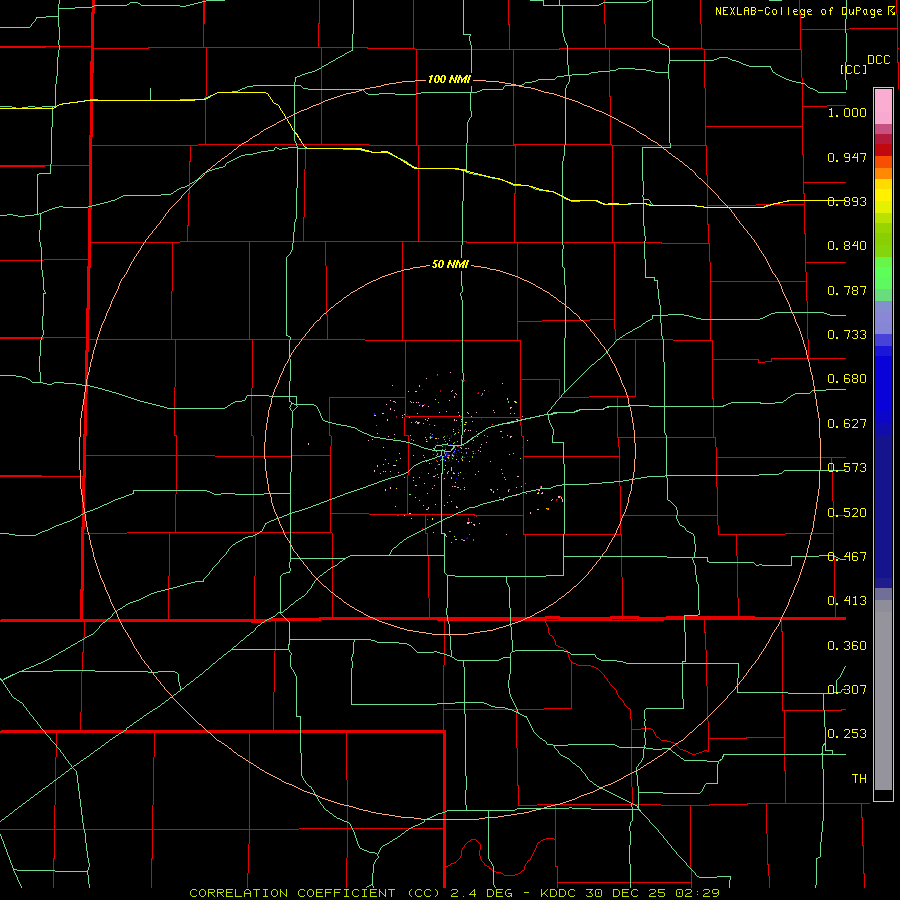The image size is (900, 900).
Task: Click the 0.893 value on the color scale
Action: point(847,201)
